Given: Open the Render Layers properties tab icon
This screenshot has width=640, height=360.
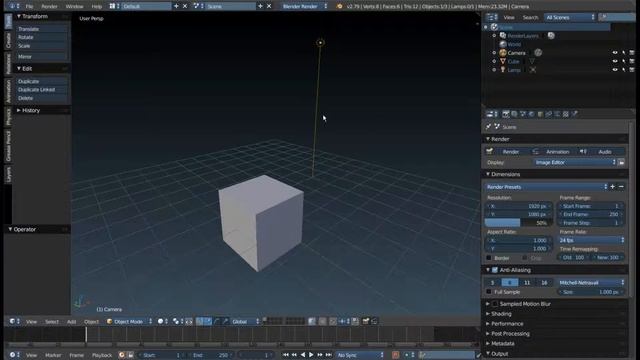Looking at the screenshot, I should (514, 114).
